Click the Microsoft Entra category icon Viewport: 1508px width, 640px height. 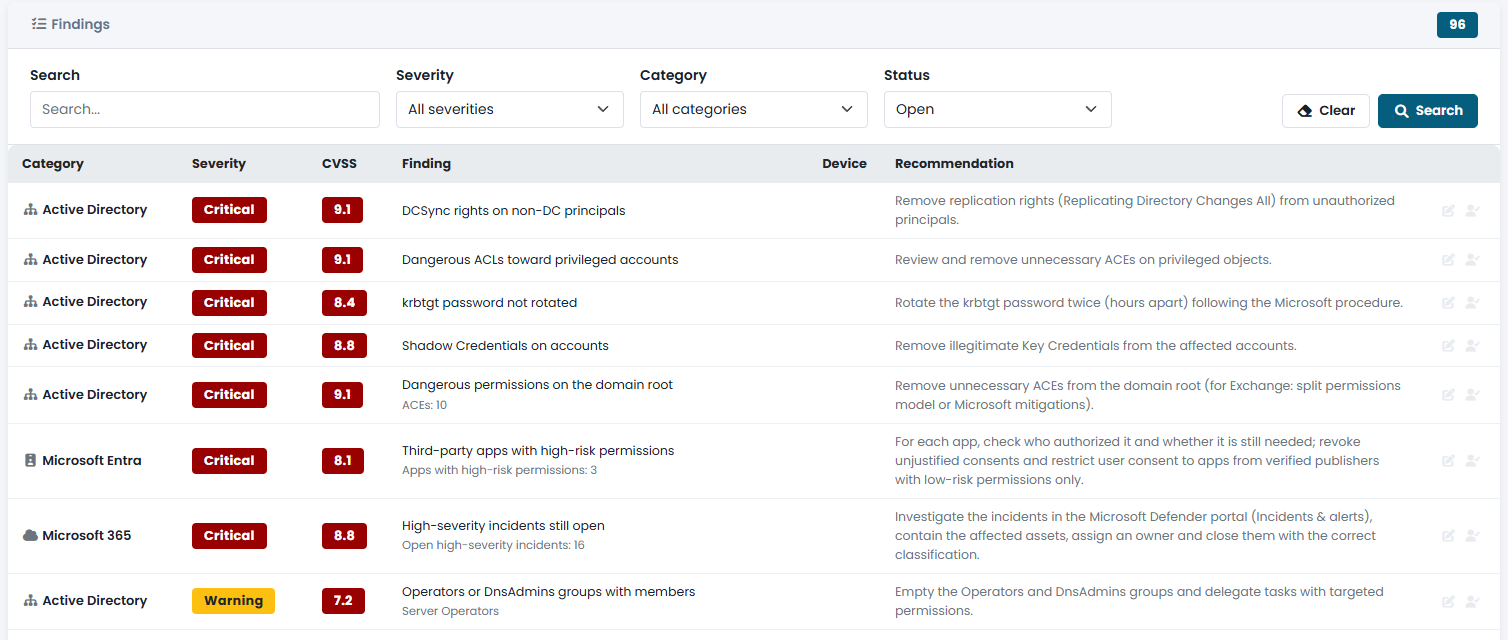click(30, 461)
